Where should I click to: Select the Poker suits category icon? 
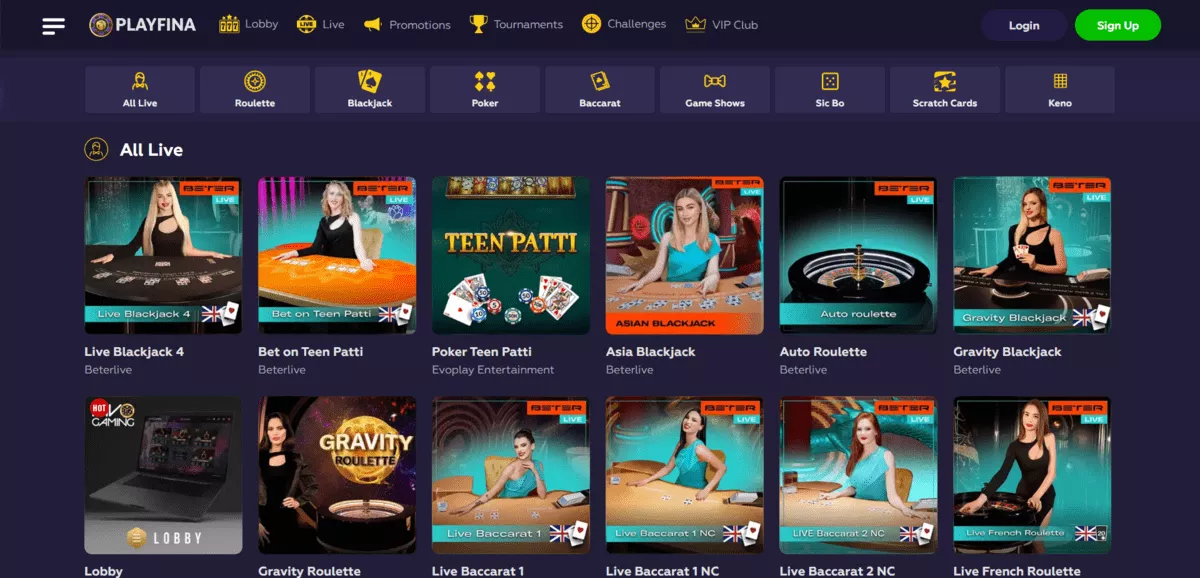(x=485, y=81)
